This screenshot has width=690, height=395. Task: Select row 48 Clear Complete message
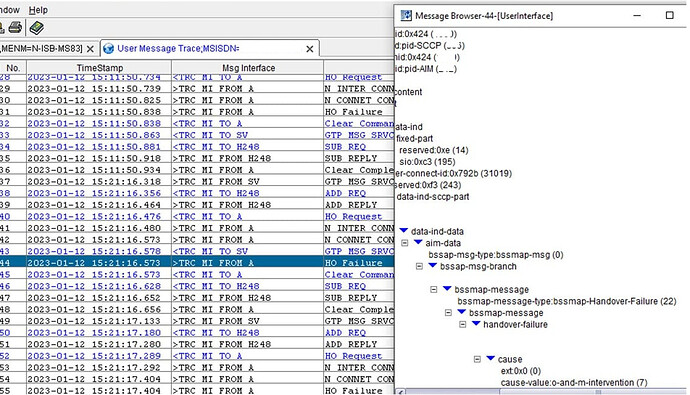(x=197, y=309)
